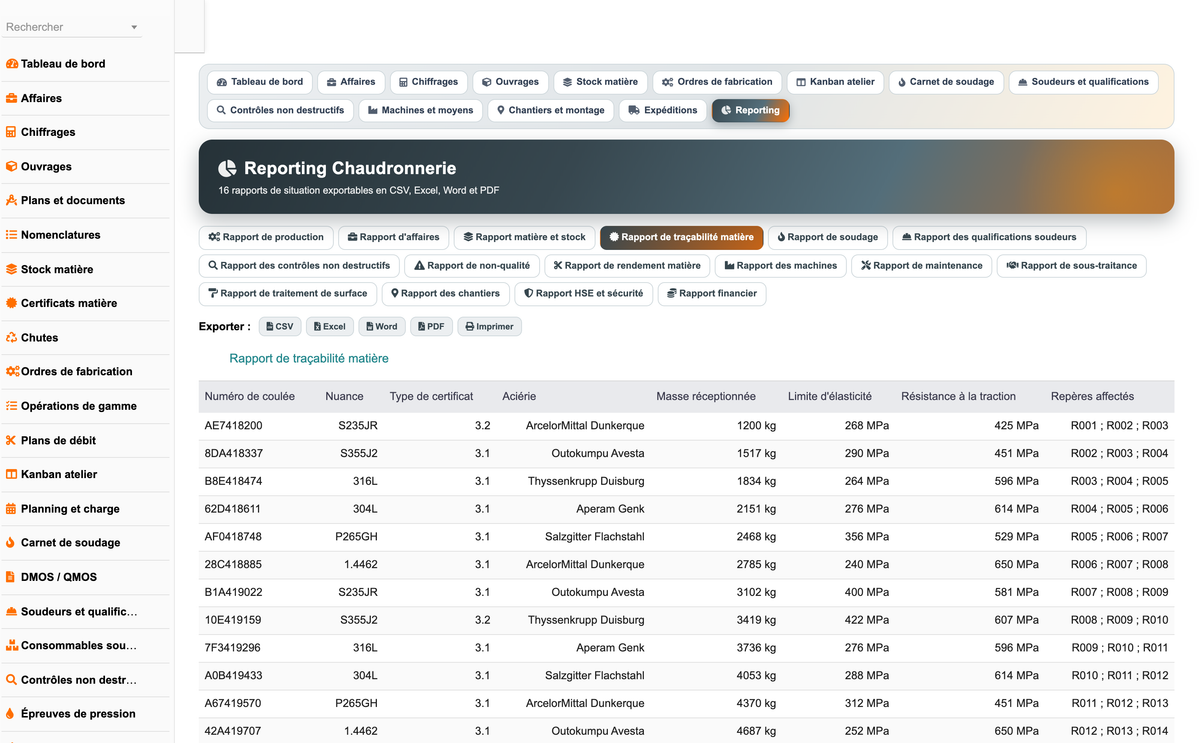Open the Rapport de non-qualité

click(471, 265)
